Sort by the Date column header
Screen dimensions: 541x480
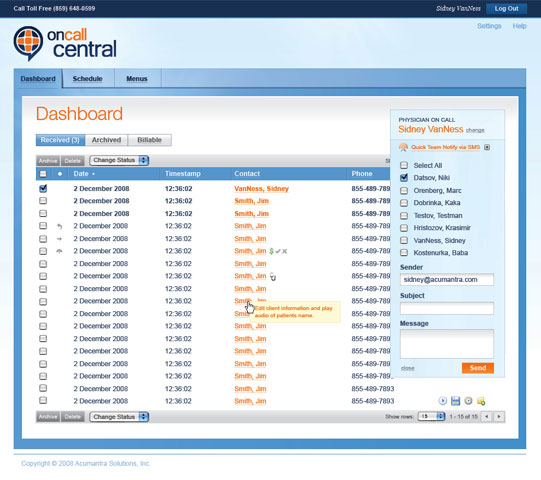pyautogui.click(x=81, y=174)
